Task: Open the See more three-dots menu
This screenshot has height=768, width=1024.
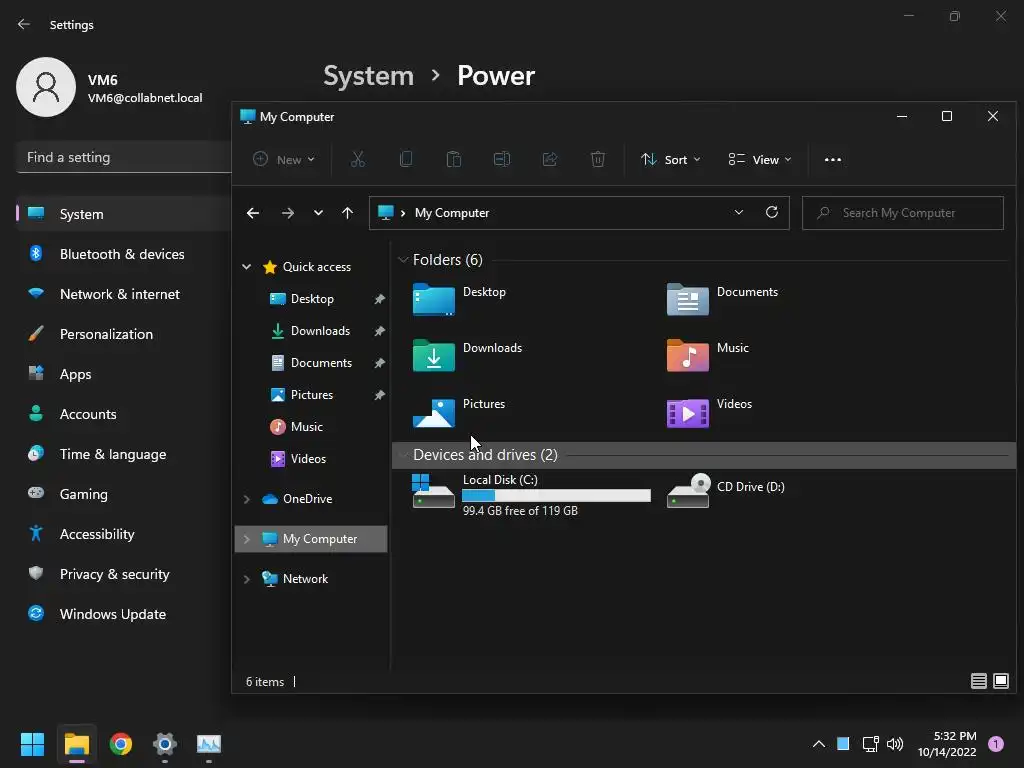Action: [x=833, y=159]
